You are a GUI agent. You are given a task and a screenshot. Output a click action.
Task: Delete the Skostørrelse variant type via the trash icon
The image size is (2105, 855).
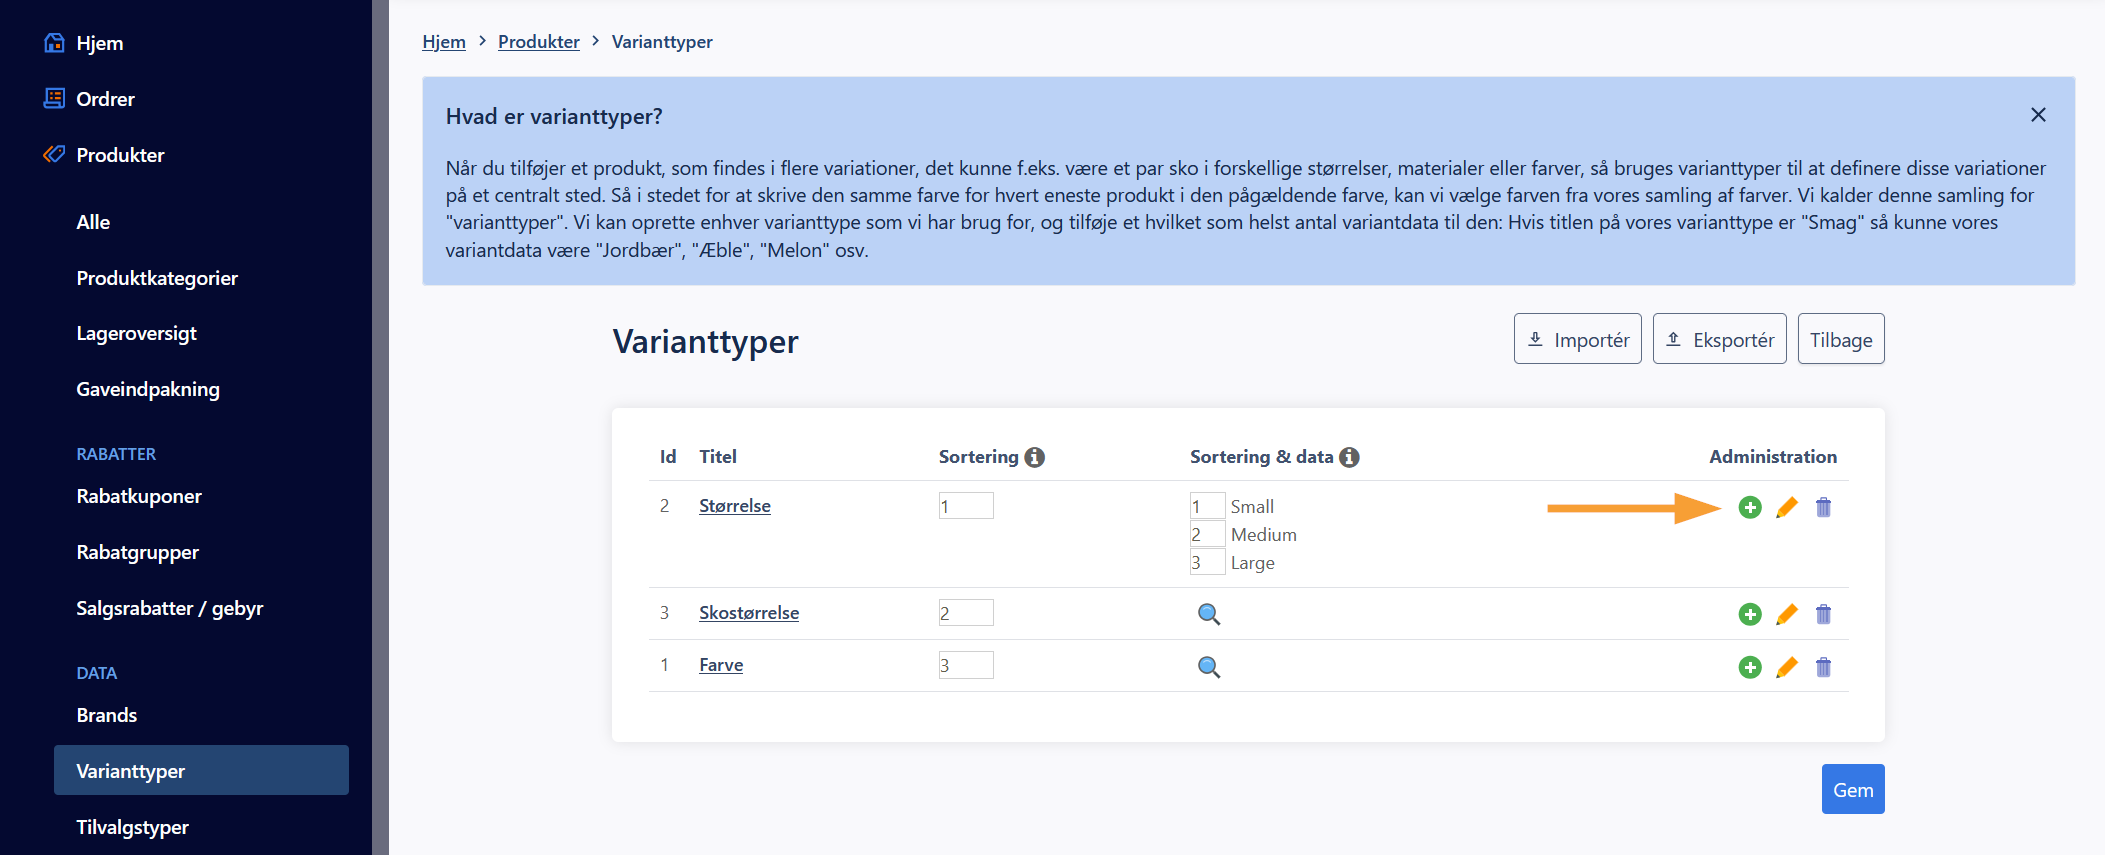(x=1823, y=614)
